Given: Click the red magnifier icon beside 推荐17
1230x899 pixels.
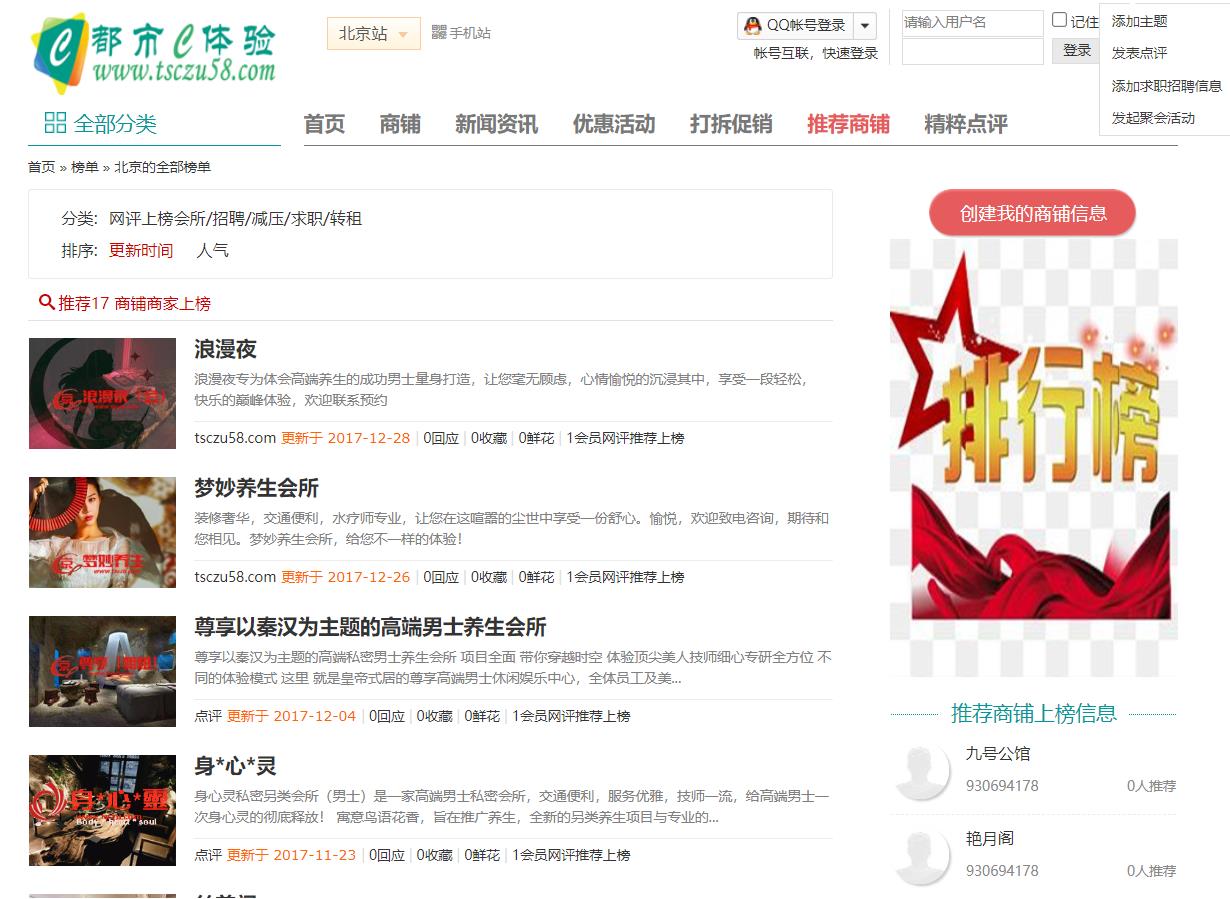Looking at the screenshot, I should click(44, 301).
